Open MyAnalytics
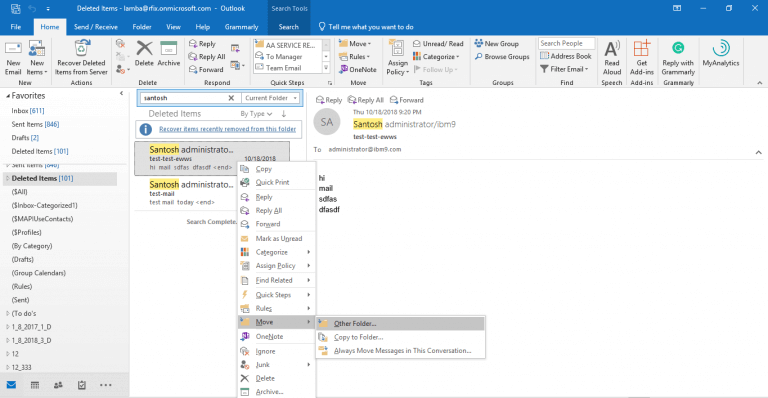This screenshot has height=398, width=768. [720, 54]
